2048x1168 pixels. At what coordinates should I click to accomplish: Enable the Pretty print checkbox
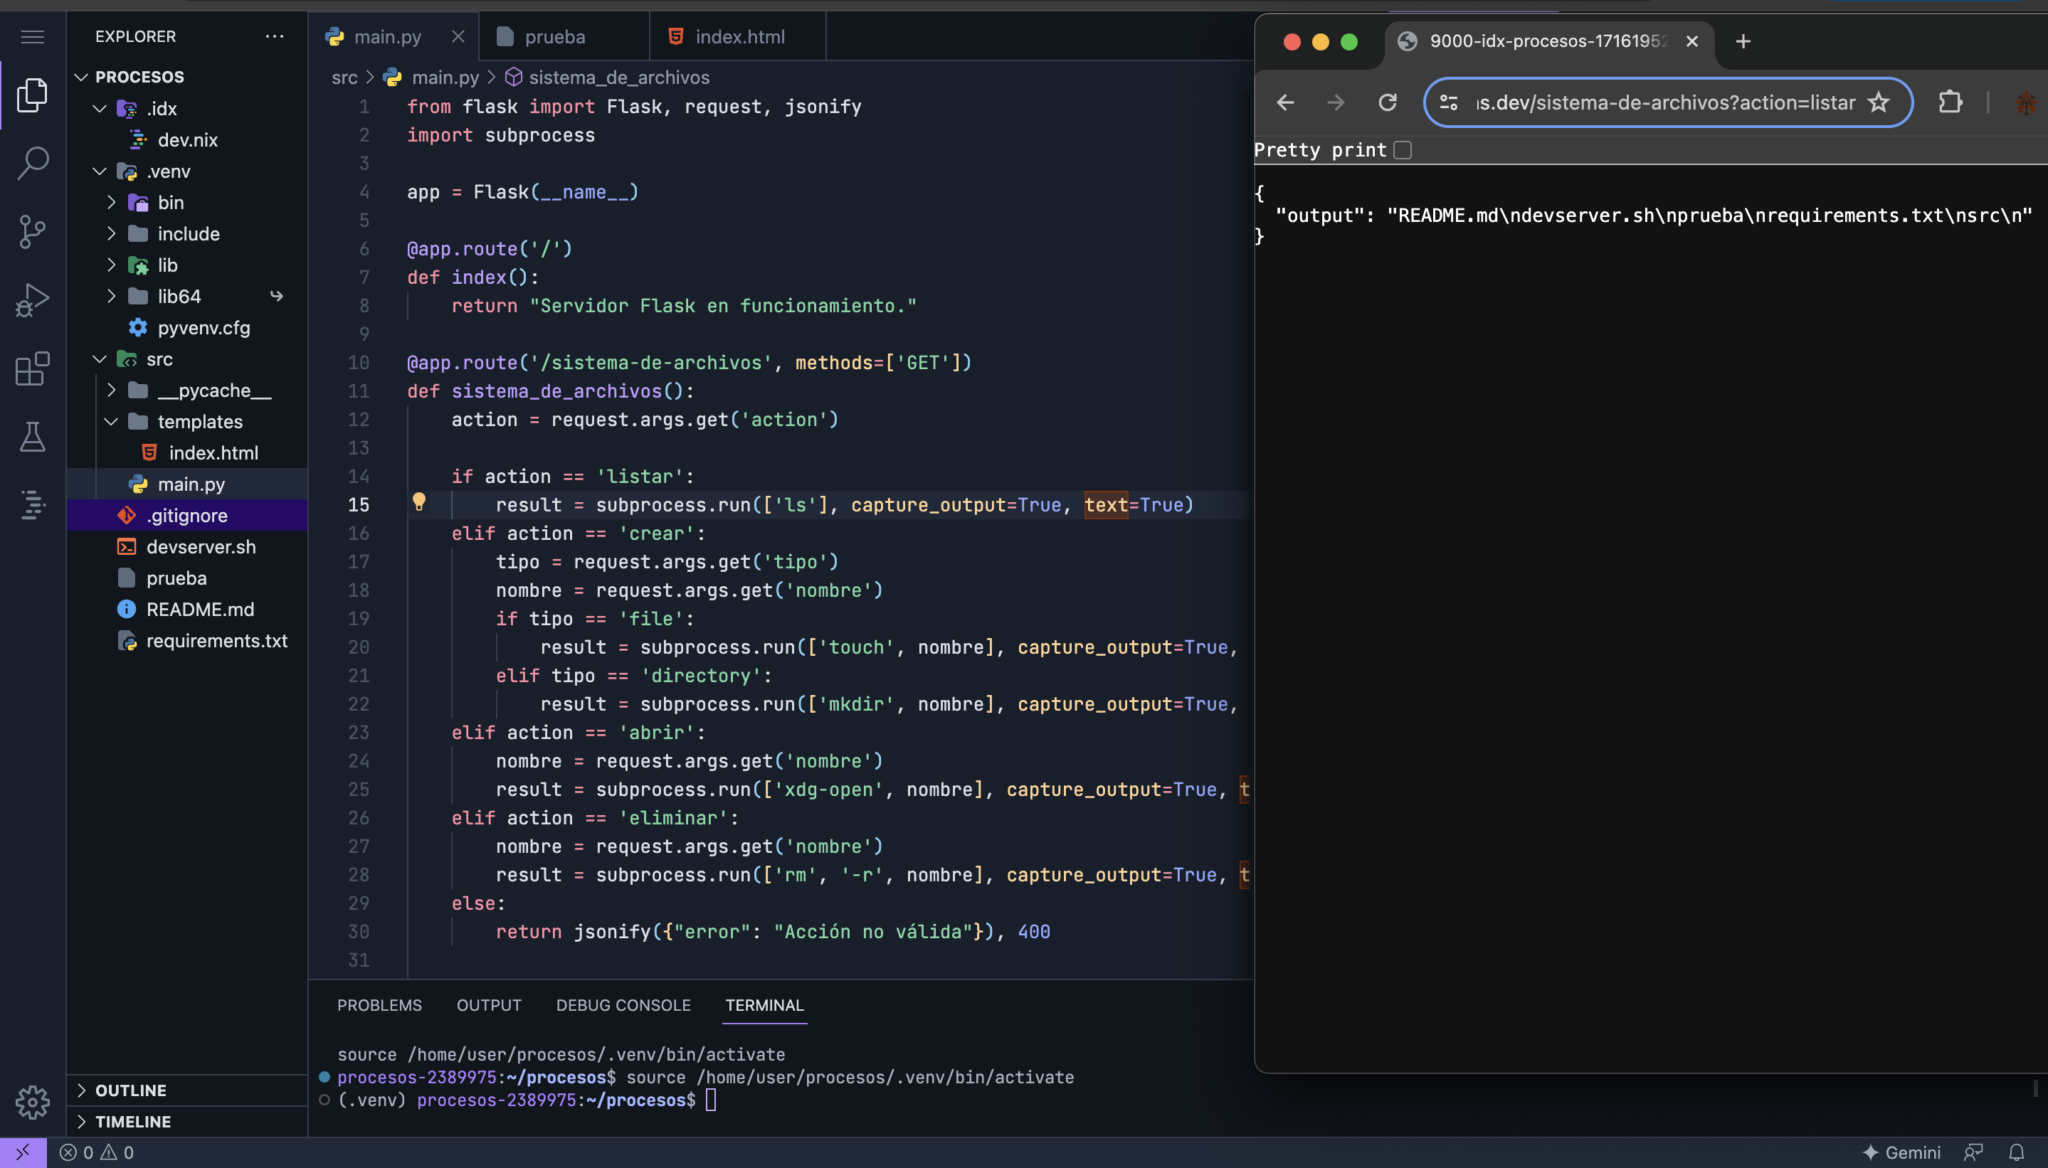(x=1404, y=149)
